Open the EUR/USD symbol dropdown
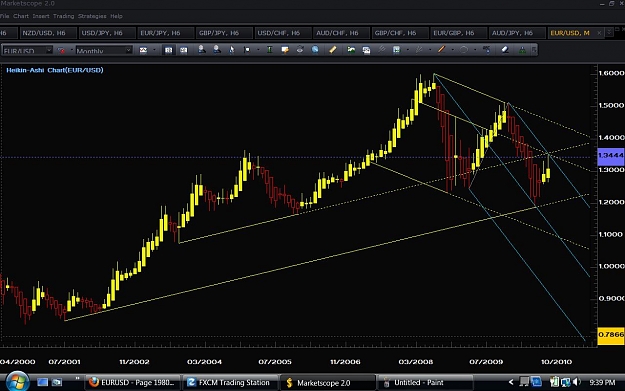 coord(49,51)
